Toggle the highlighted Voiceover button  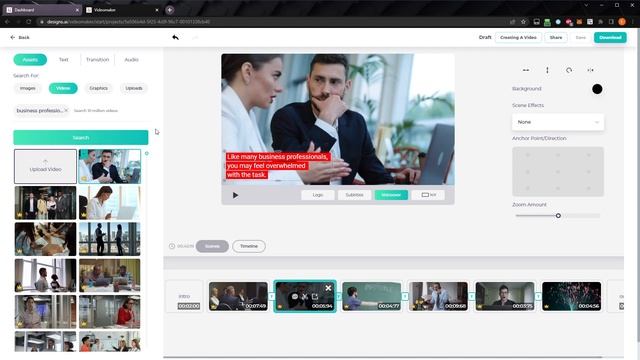391,195
